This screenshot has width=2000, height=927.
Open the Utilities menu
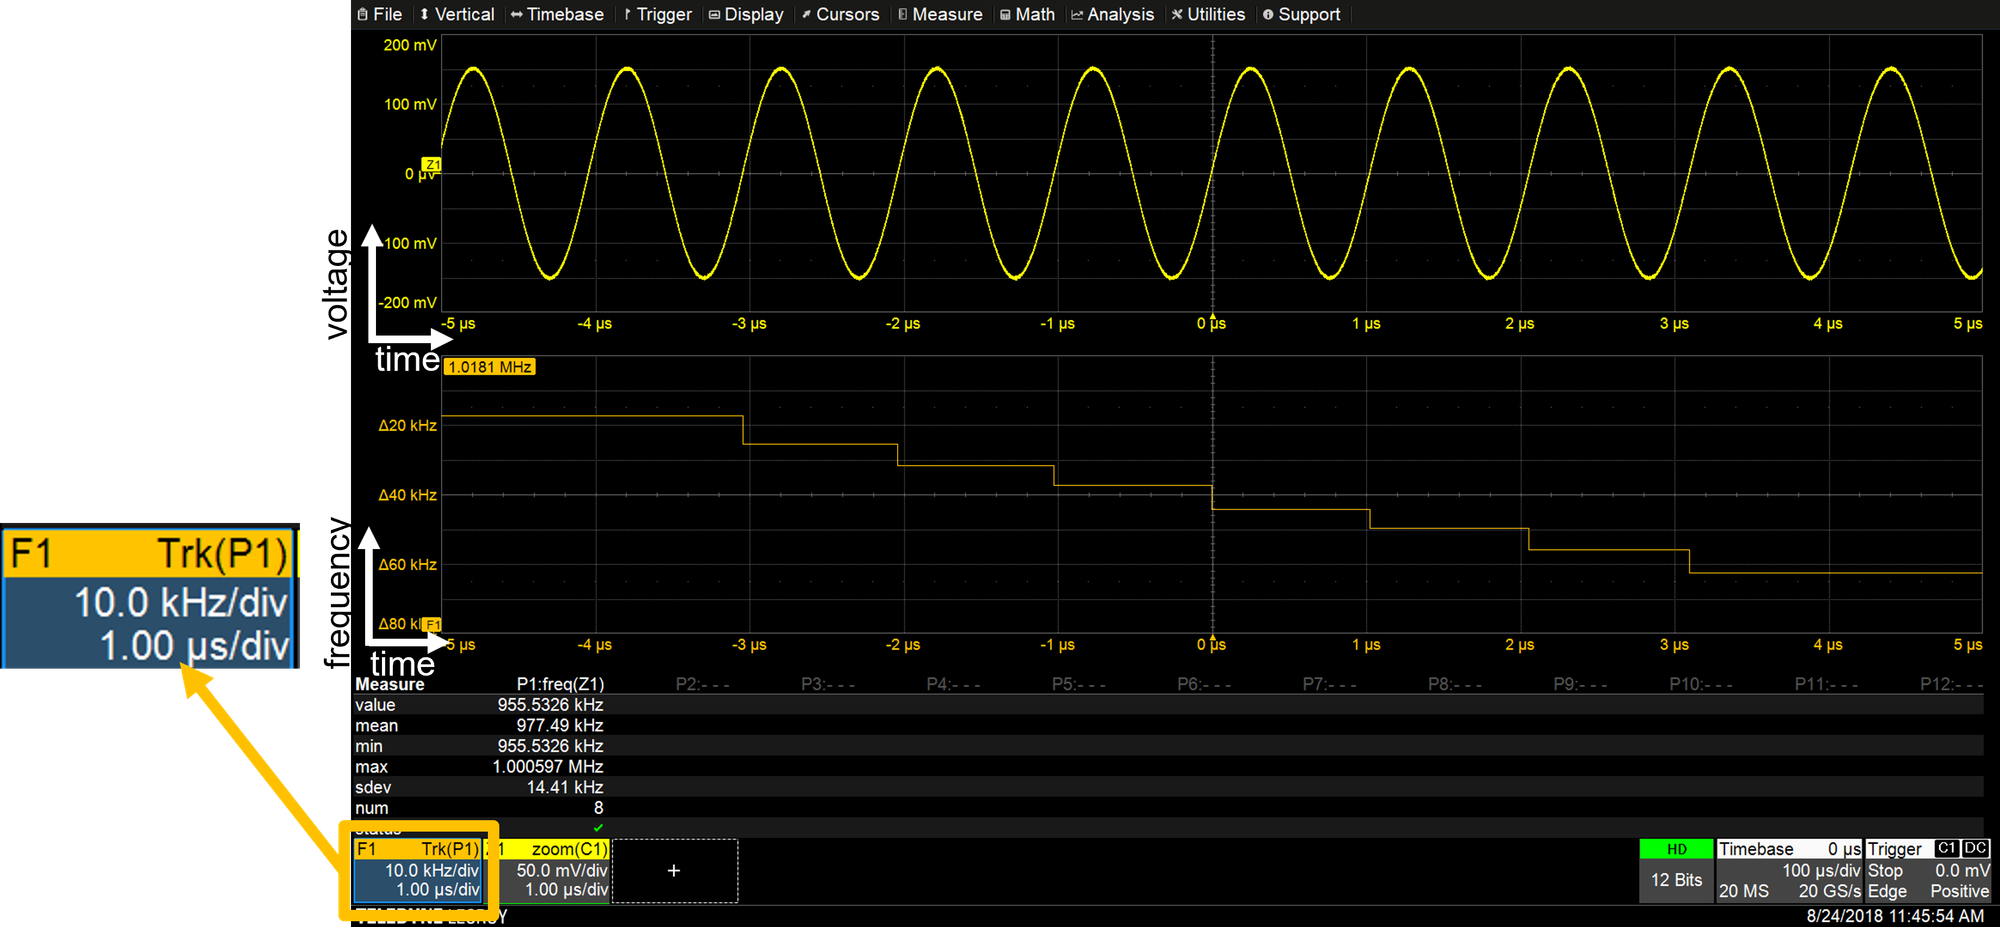1208,14
